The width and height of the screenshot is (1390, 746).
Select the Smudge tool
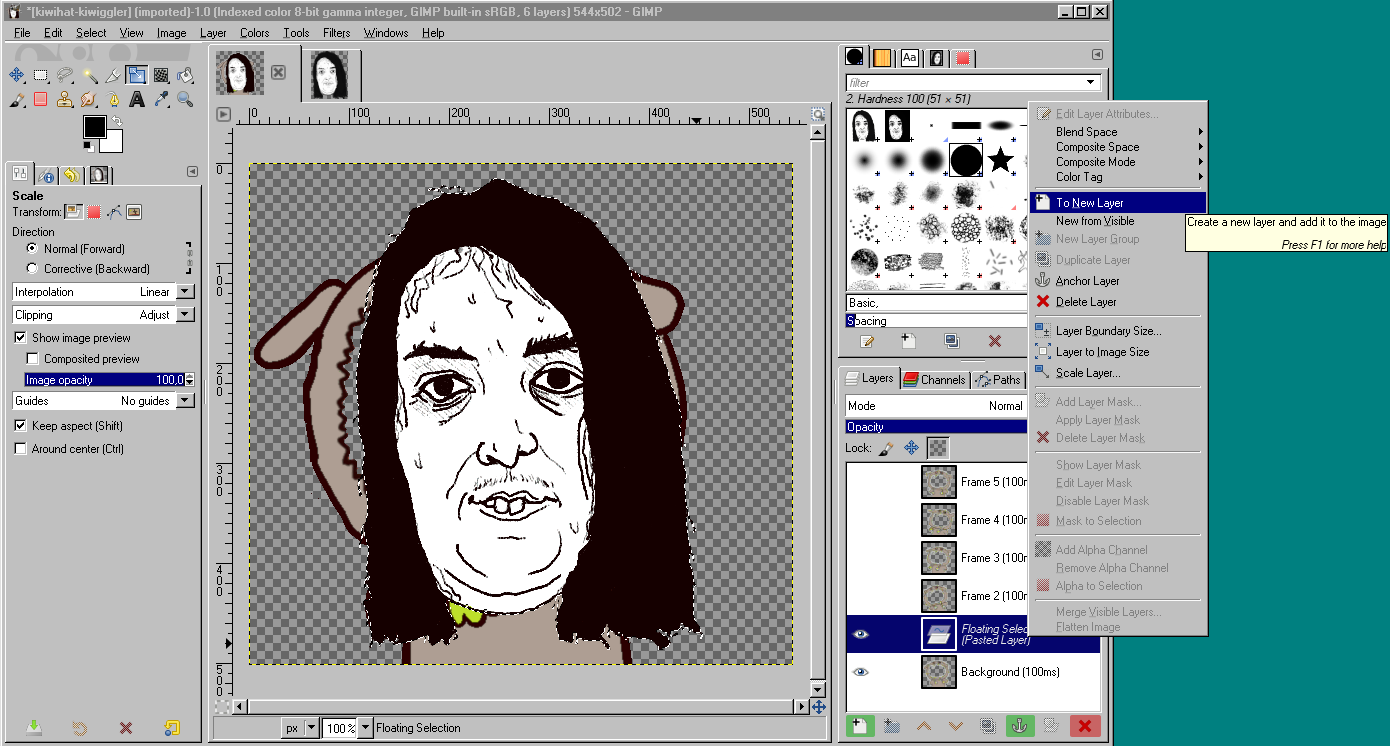[89, 99]
